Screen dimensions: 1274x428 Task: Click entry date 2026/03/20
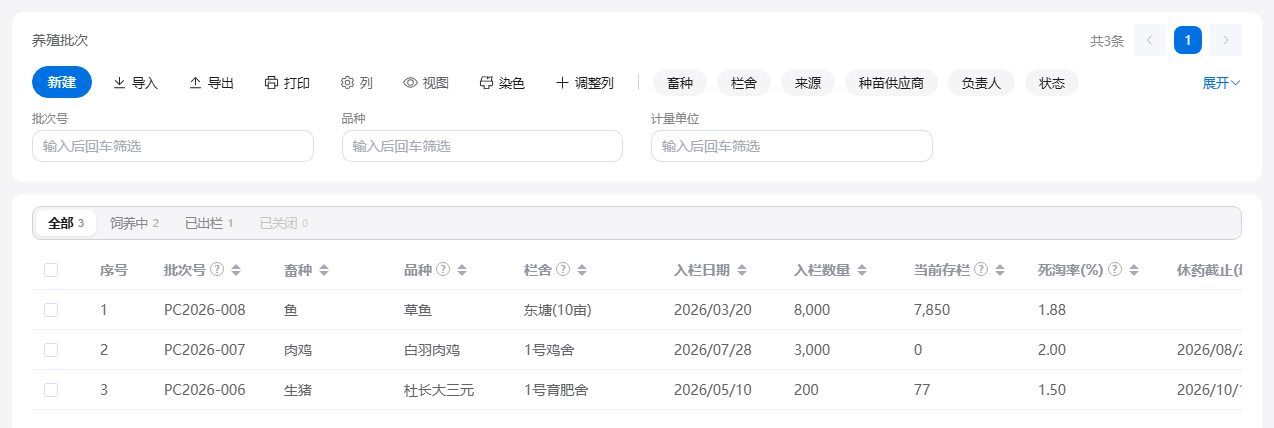click(x=713, y=310)
